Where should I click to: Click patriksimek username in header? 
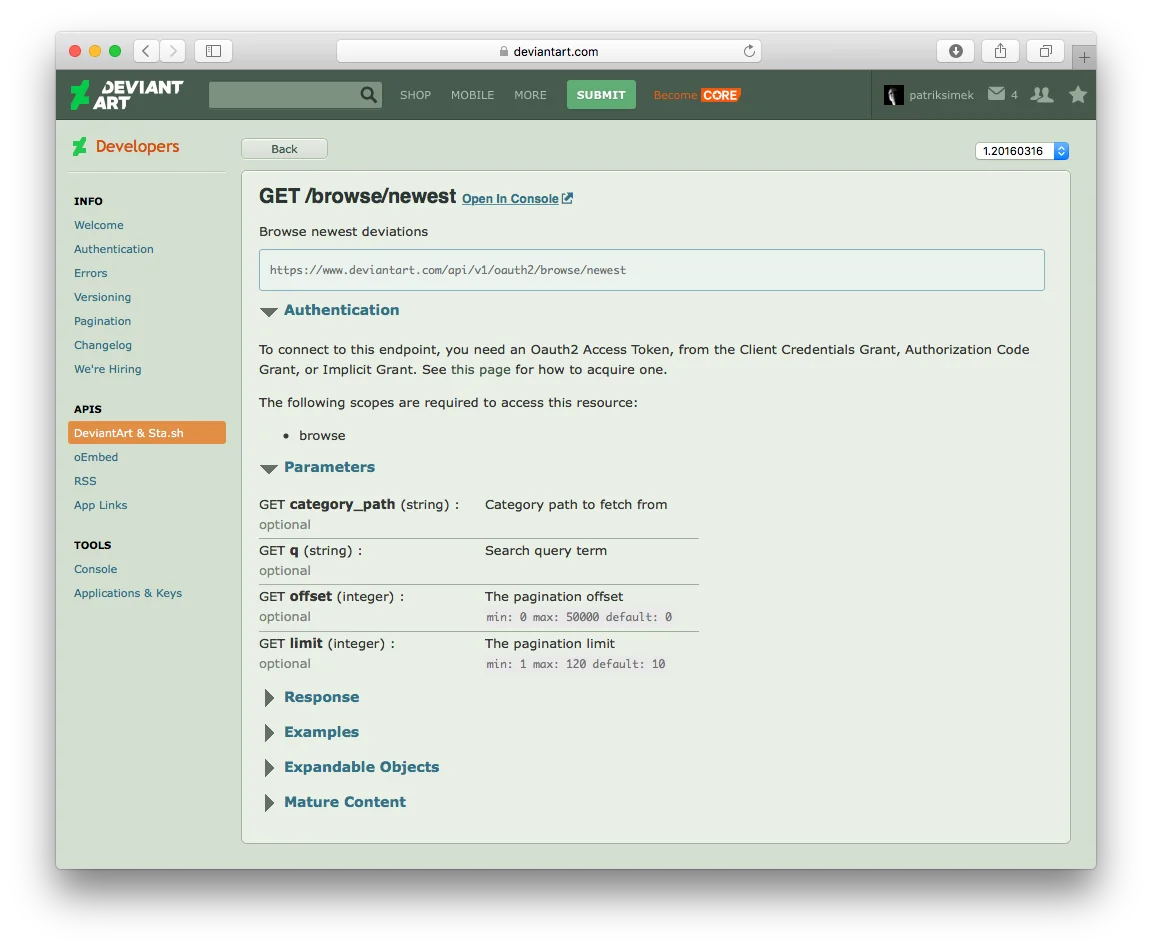pos(941,95)
